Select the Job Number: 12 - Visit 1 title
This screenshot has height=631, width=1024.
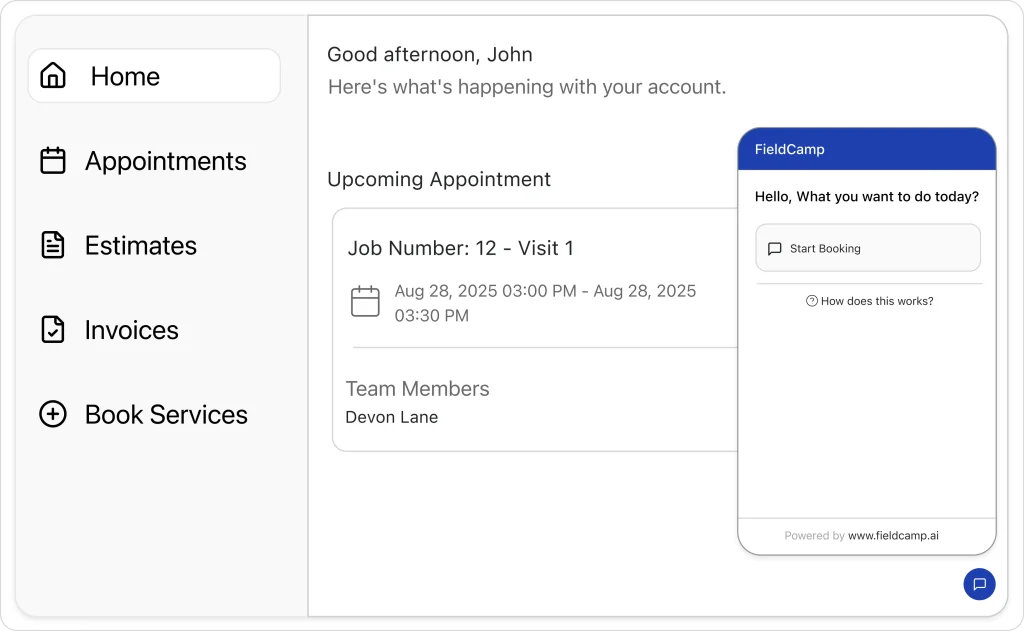[x=461, y=248]
